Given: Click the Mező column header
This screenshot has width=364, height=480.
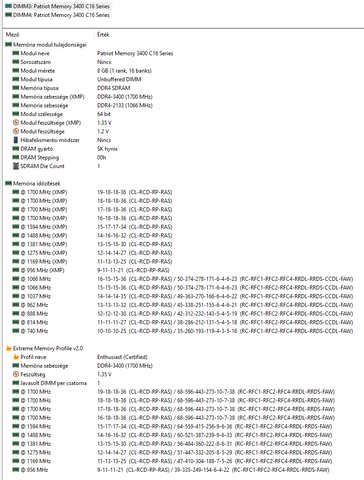Looking at the screenshot, I should tap(13, 34).
